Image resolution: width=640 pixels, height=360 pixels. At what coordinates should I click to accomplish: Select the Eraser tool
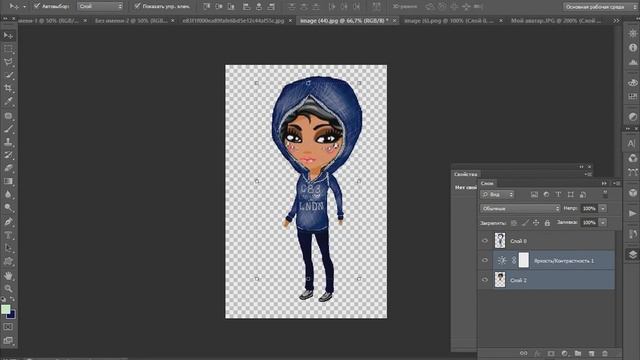[x=8, y=168]
